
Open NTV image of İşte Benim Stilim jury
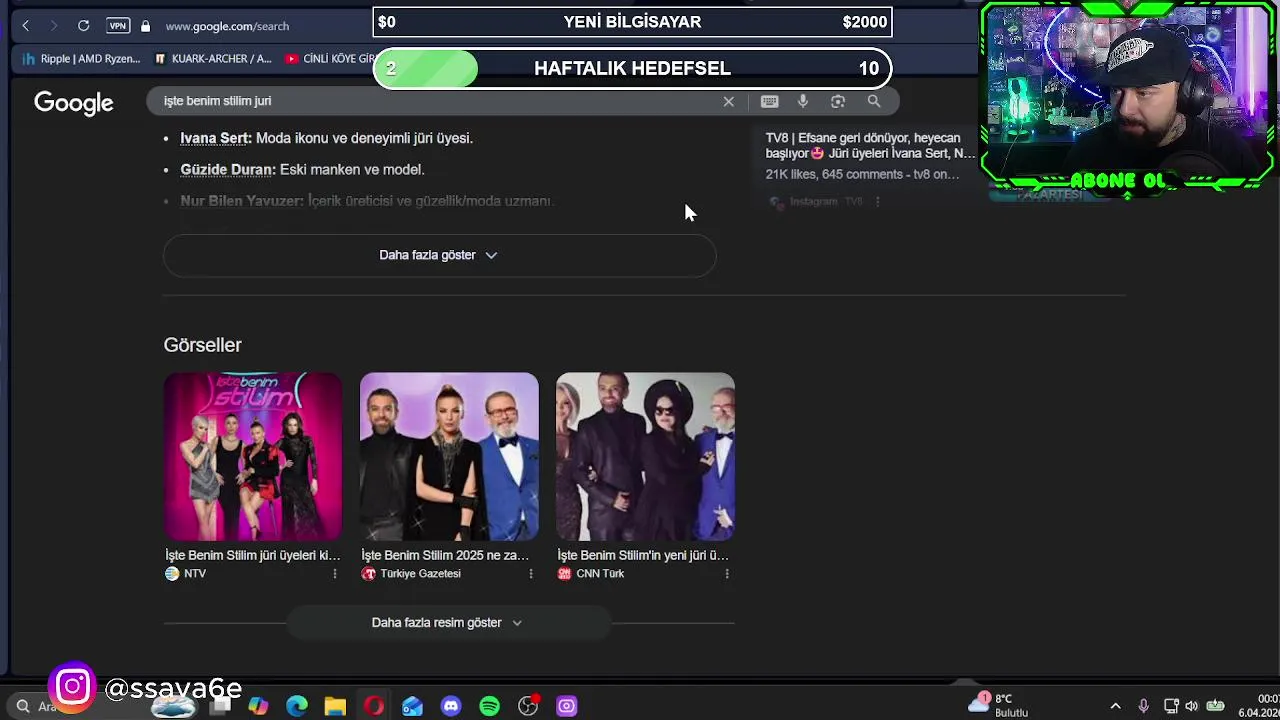253,456
